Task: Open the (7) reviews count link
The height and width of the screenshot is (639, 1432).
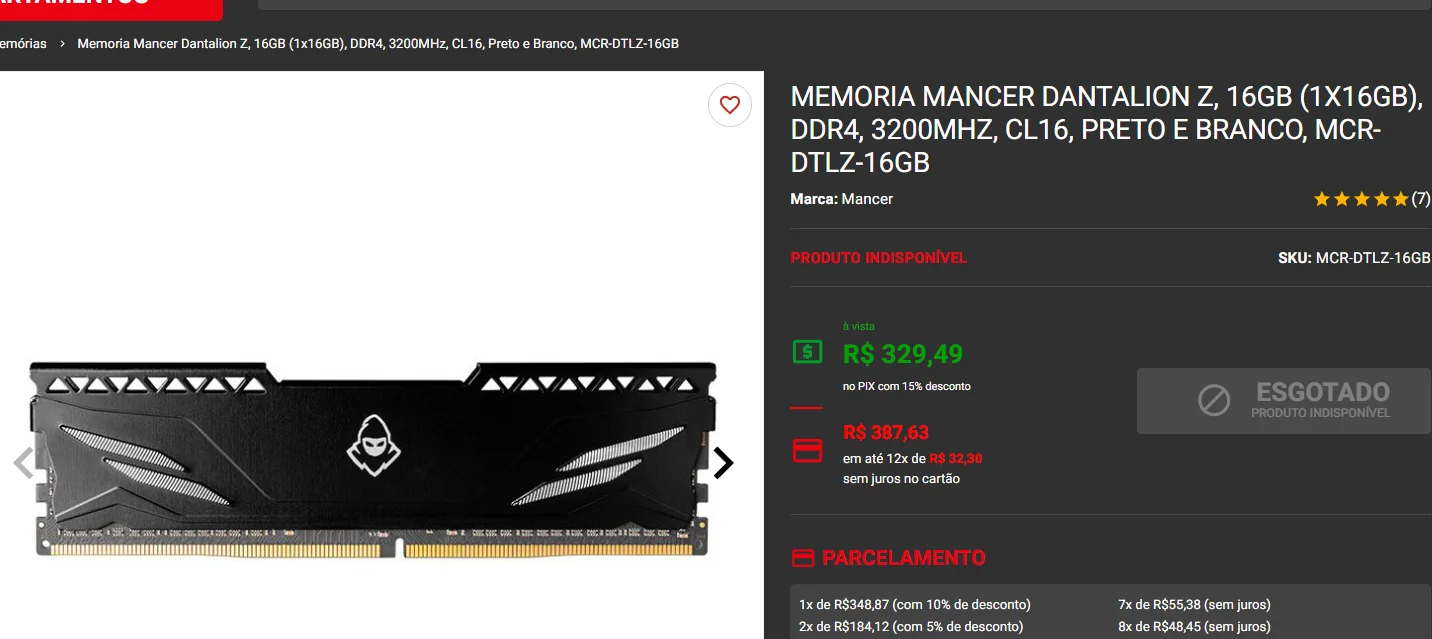Action: (x=1420, y=199)
